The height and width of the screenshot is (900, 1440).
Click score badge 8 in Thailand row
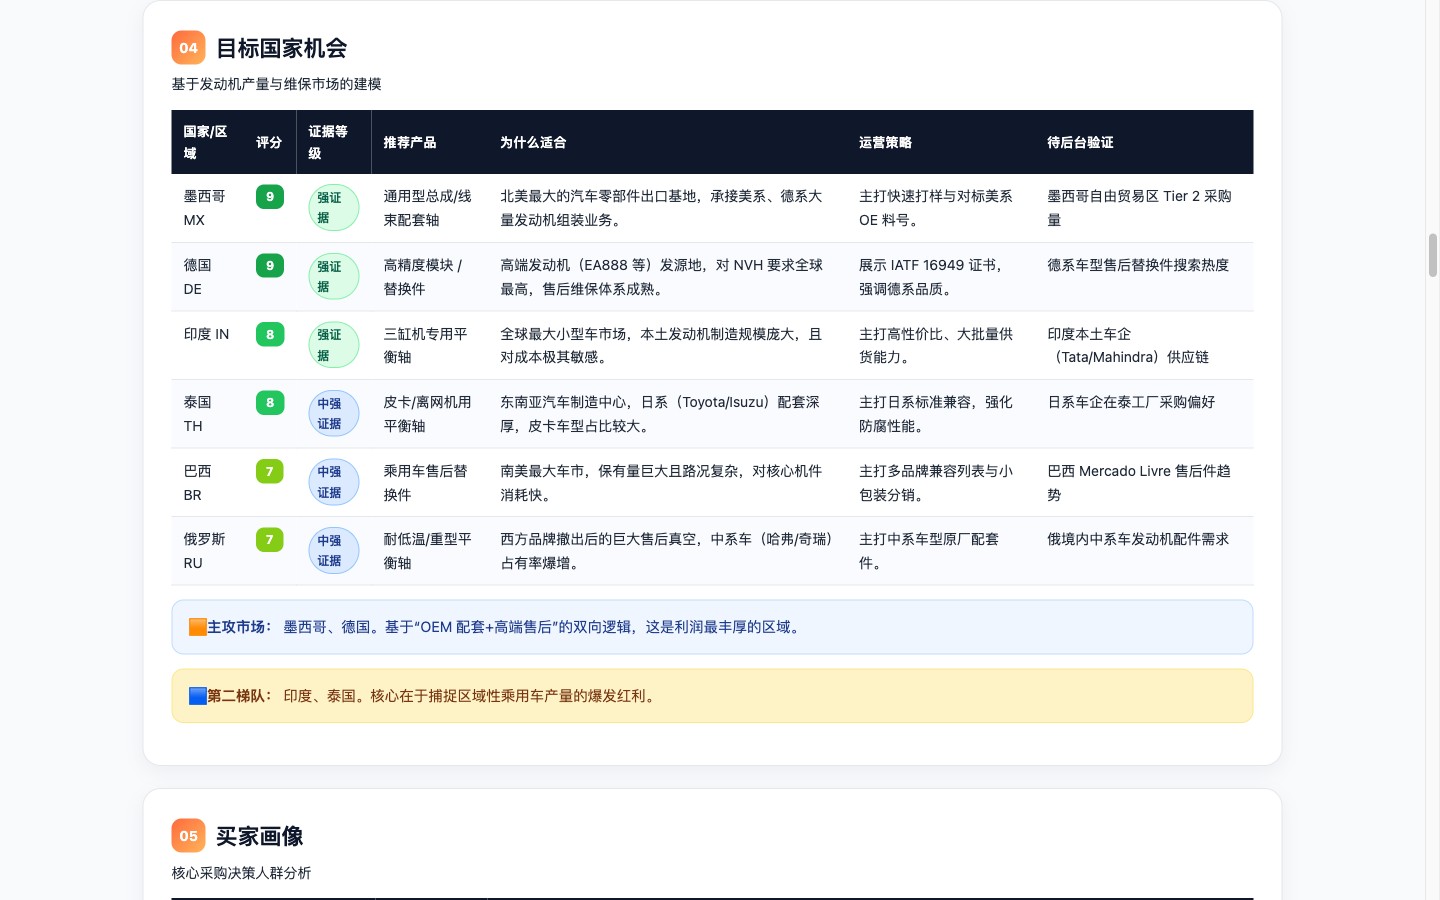270,403
